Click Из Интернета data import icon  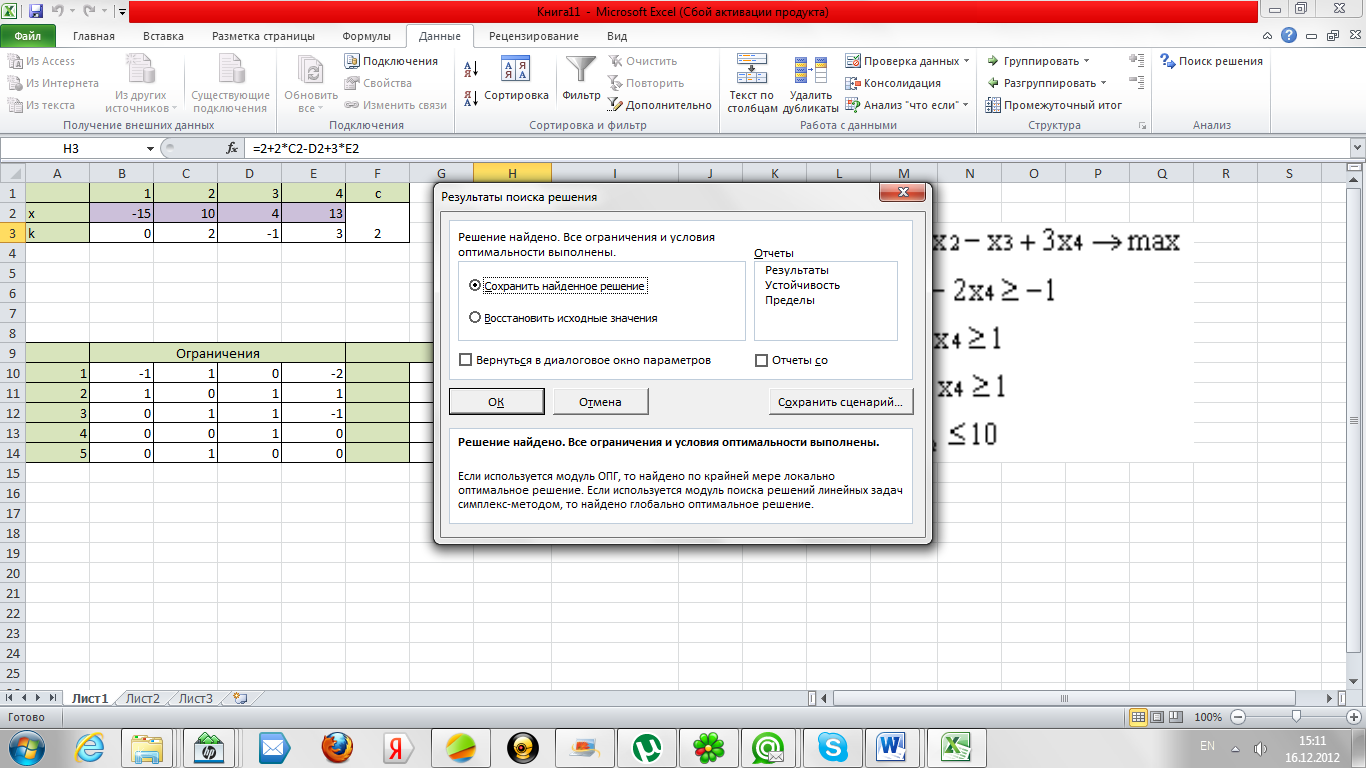pyautogui.click(x=15, y=83)
